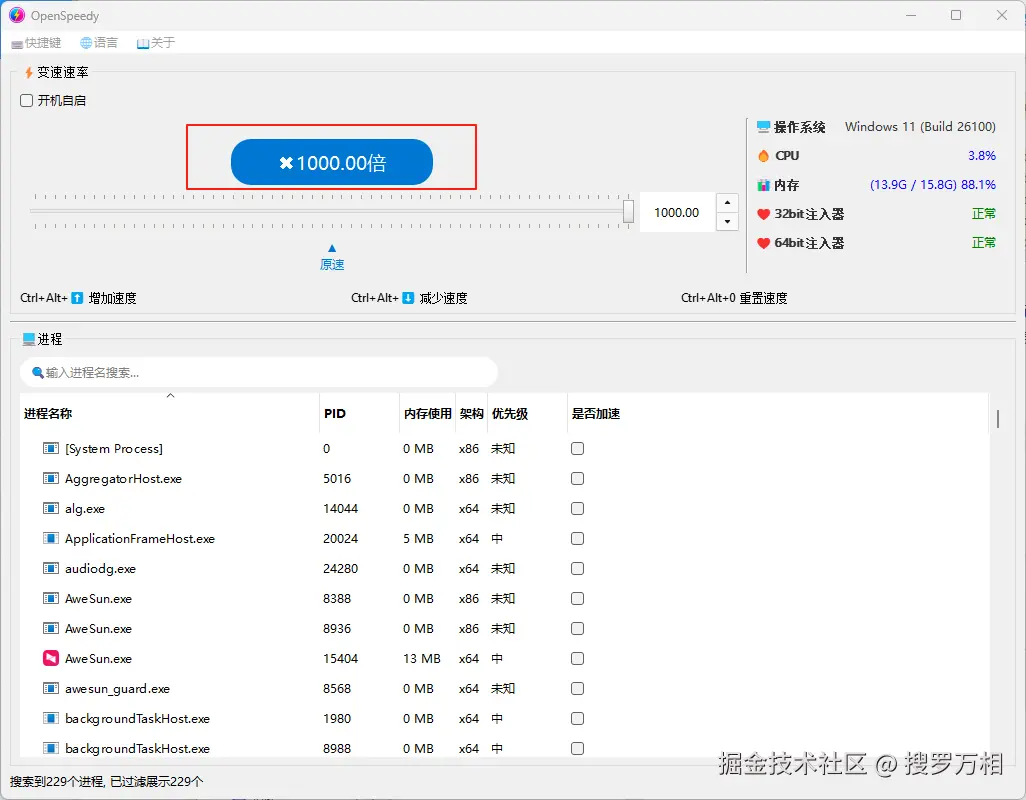Tick acceleration checkbox for [System Process]
The width and height of the screenshot is (1026, 800).
(x=577, y=449)
